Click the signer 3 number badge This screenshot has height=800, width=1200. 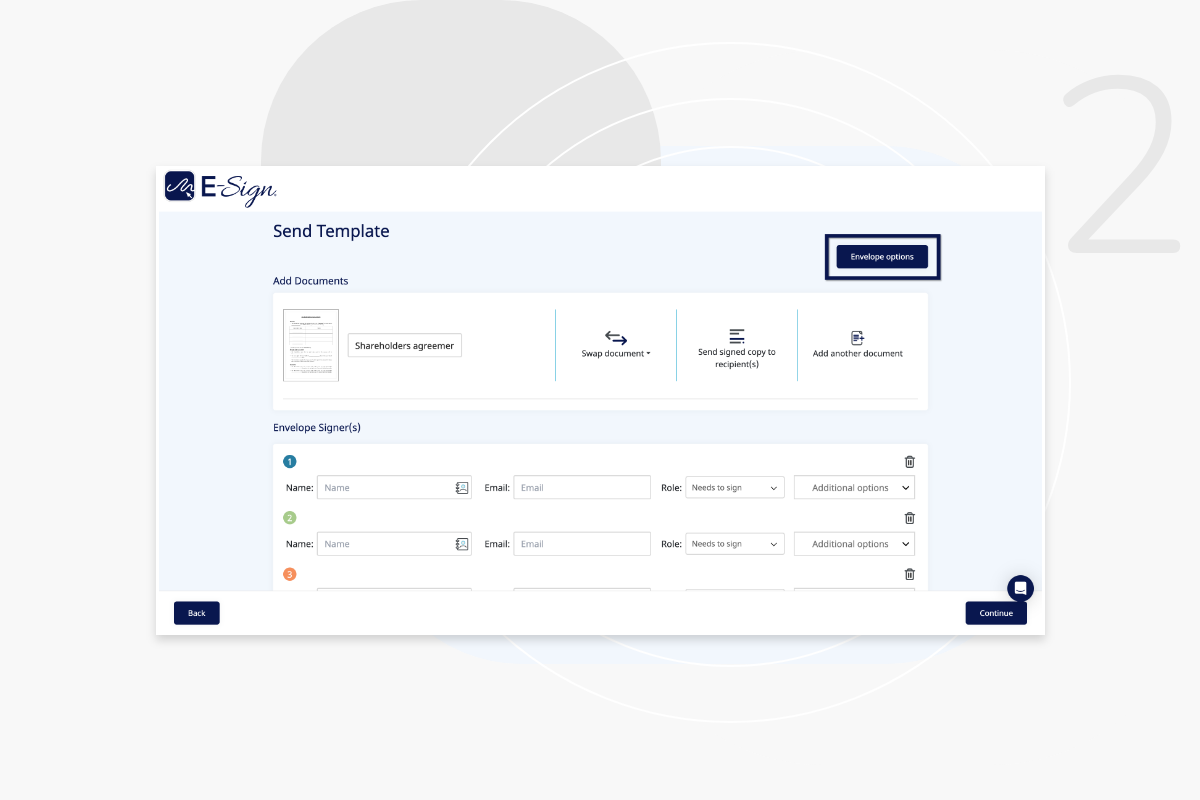point(290,573)
